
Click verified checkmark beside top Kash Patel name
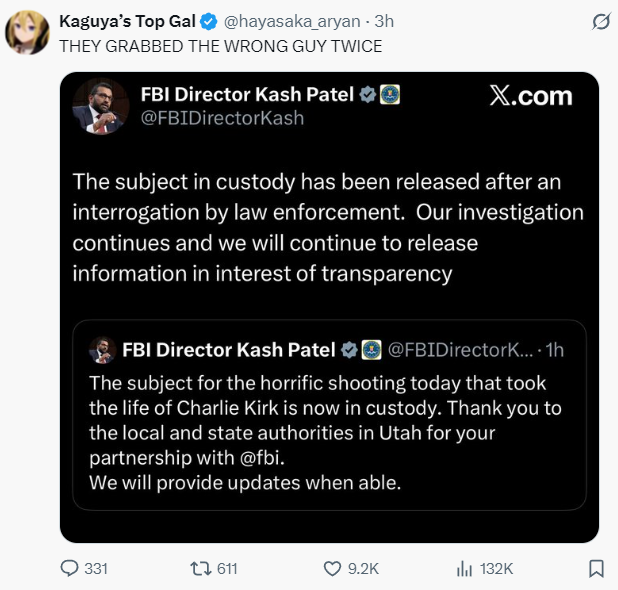(367, 95)
